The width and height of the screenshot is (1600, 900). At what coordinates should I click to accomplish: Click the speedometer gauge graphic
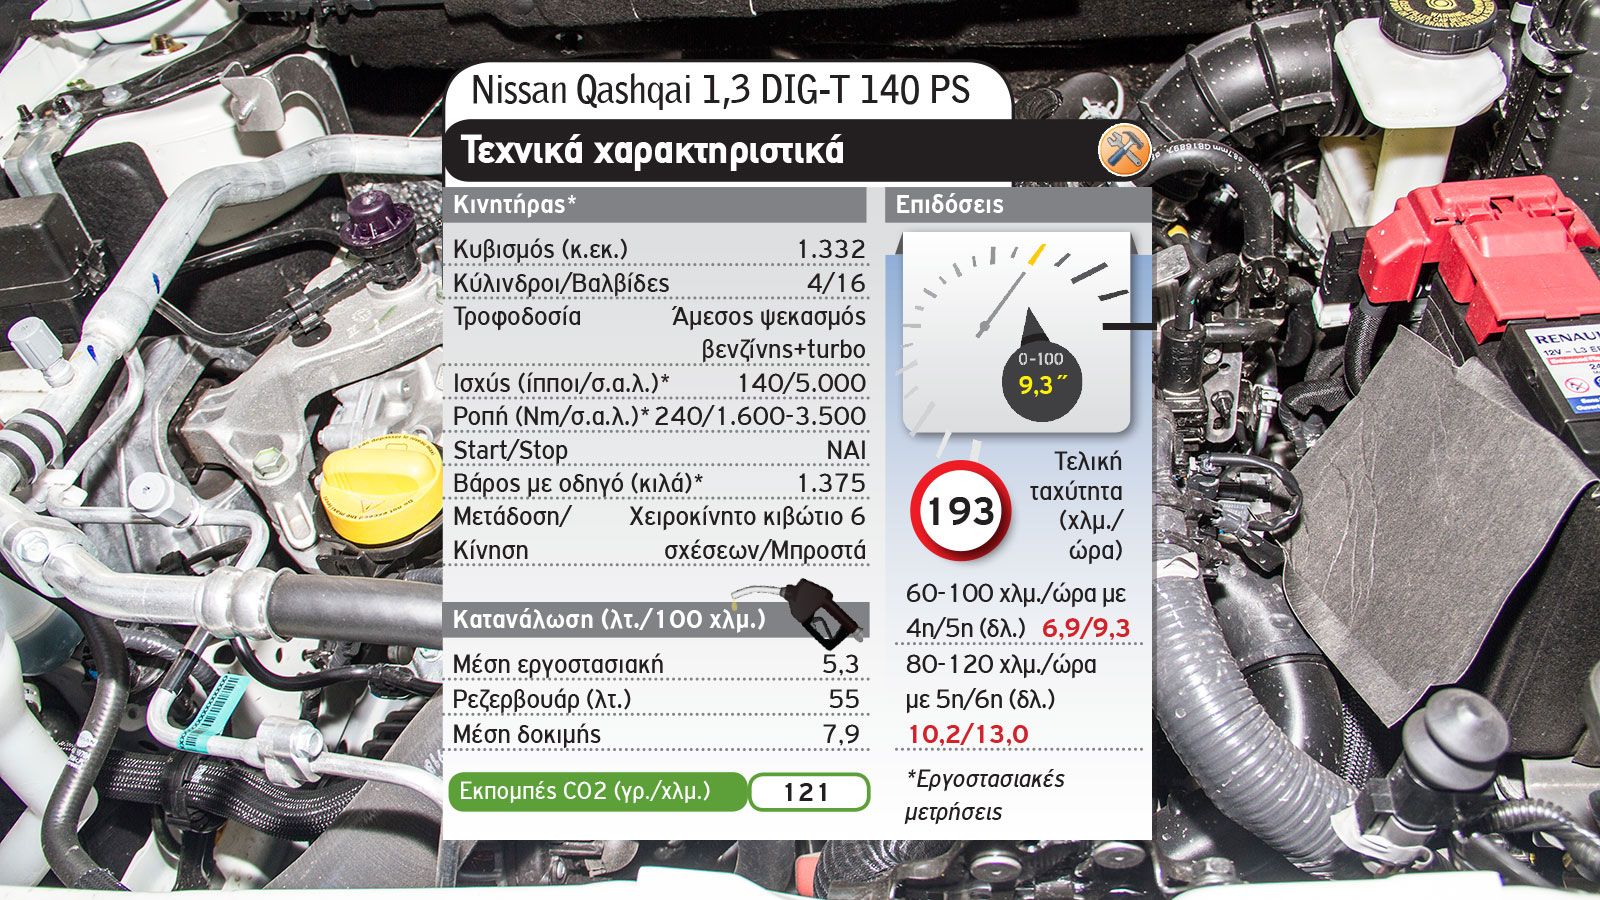coord(1017,333)
